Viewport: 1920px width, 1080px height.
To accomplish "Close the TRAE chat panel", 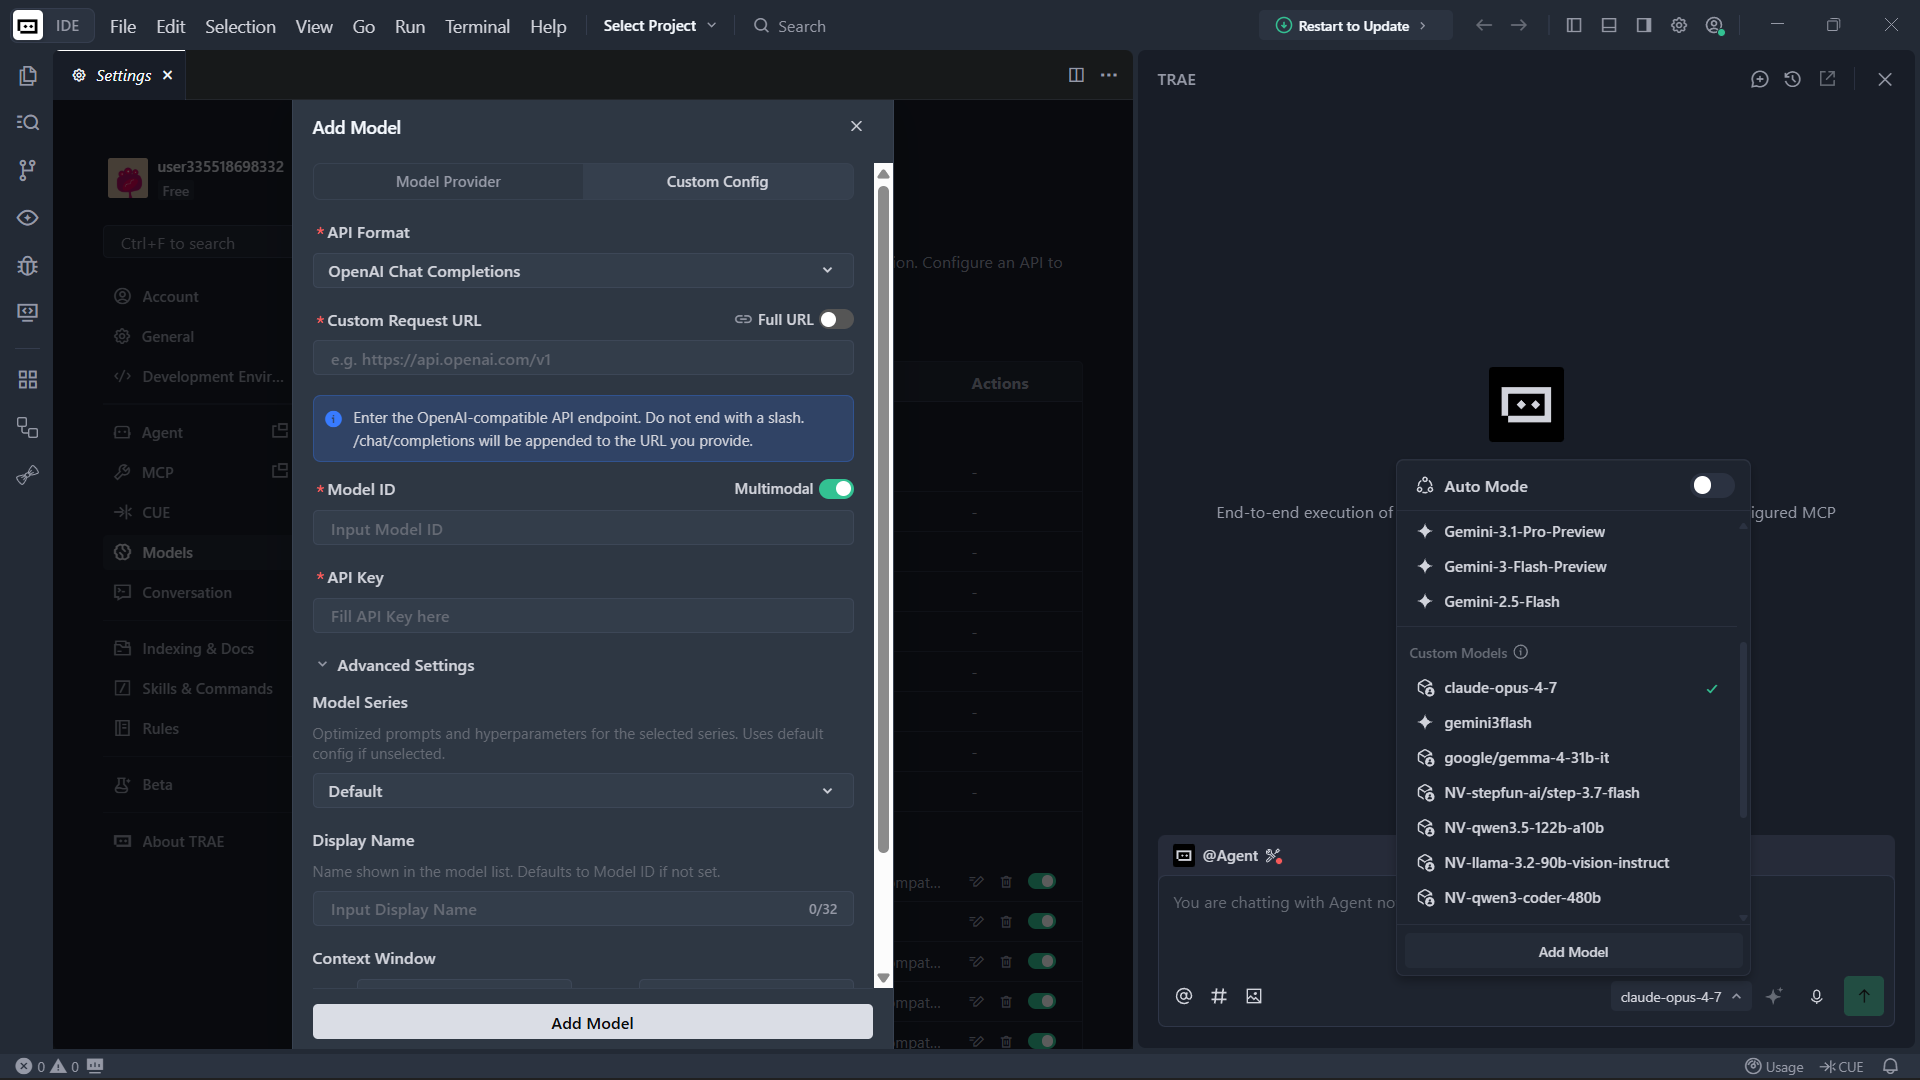I will click(1885, 79).
